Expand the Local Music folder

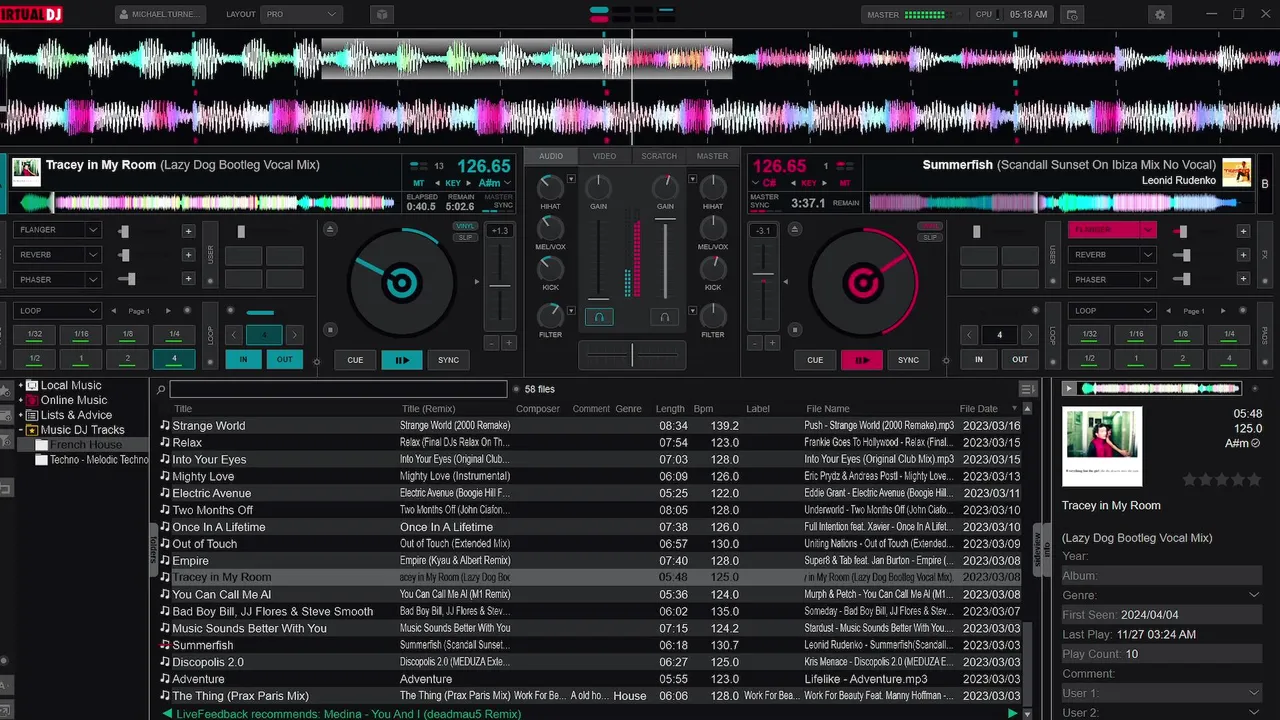[x=20, y=385]
